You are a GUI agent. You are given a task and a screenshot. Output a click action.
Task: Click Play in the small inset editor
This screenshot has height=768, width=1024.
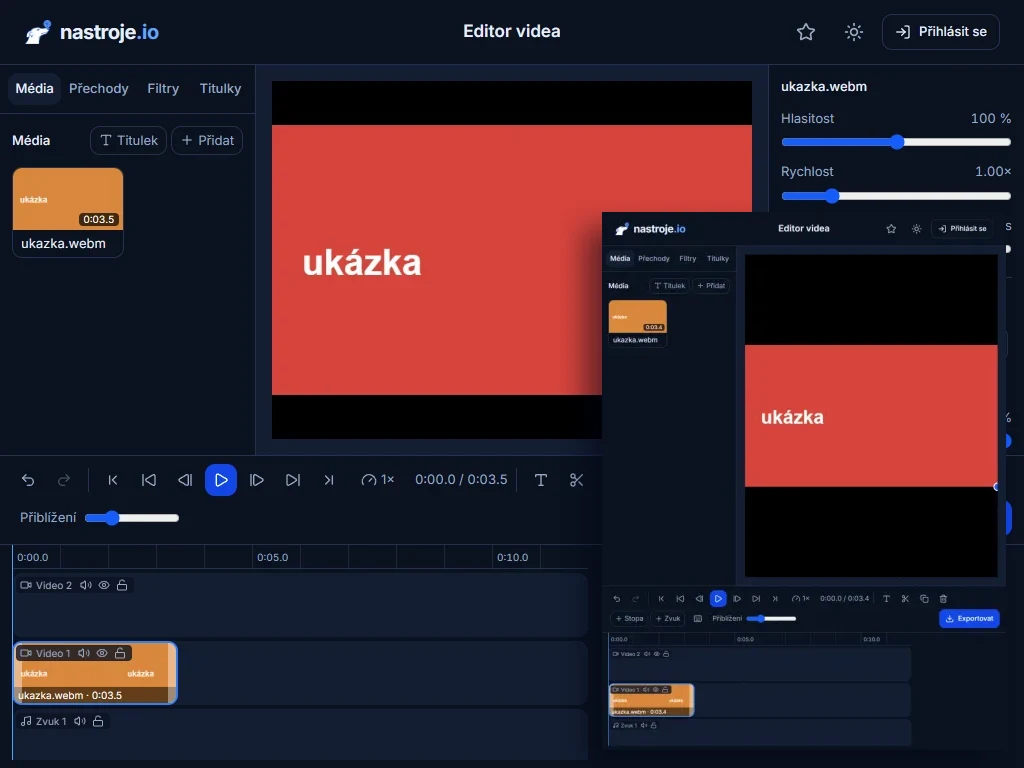click(718, 598)
